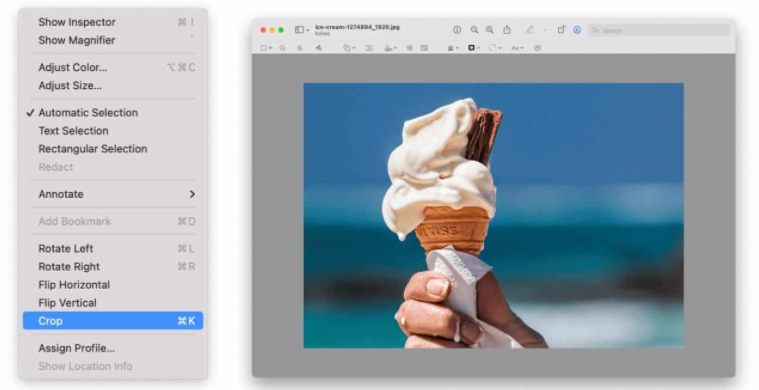Open the Shapes tool dropdown

[349, 48]
